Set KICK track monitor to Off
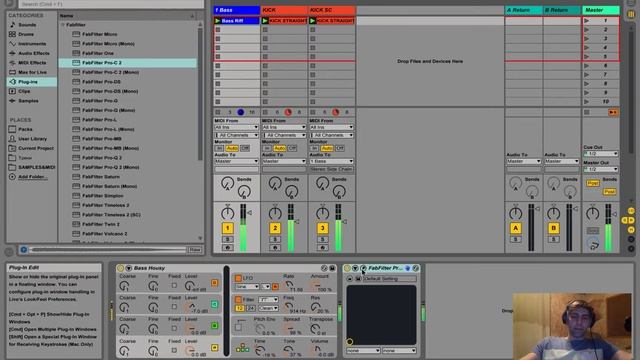Image resolution: width=640 pixels, height=360 pixels. (292, 148)
